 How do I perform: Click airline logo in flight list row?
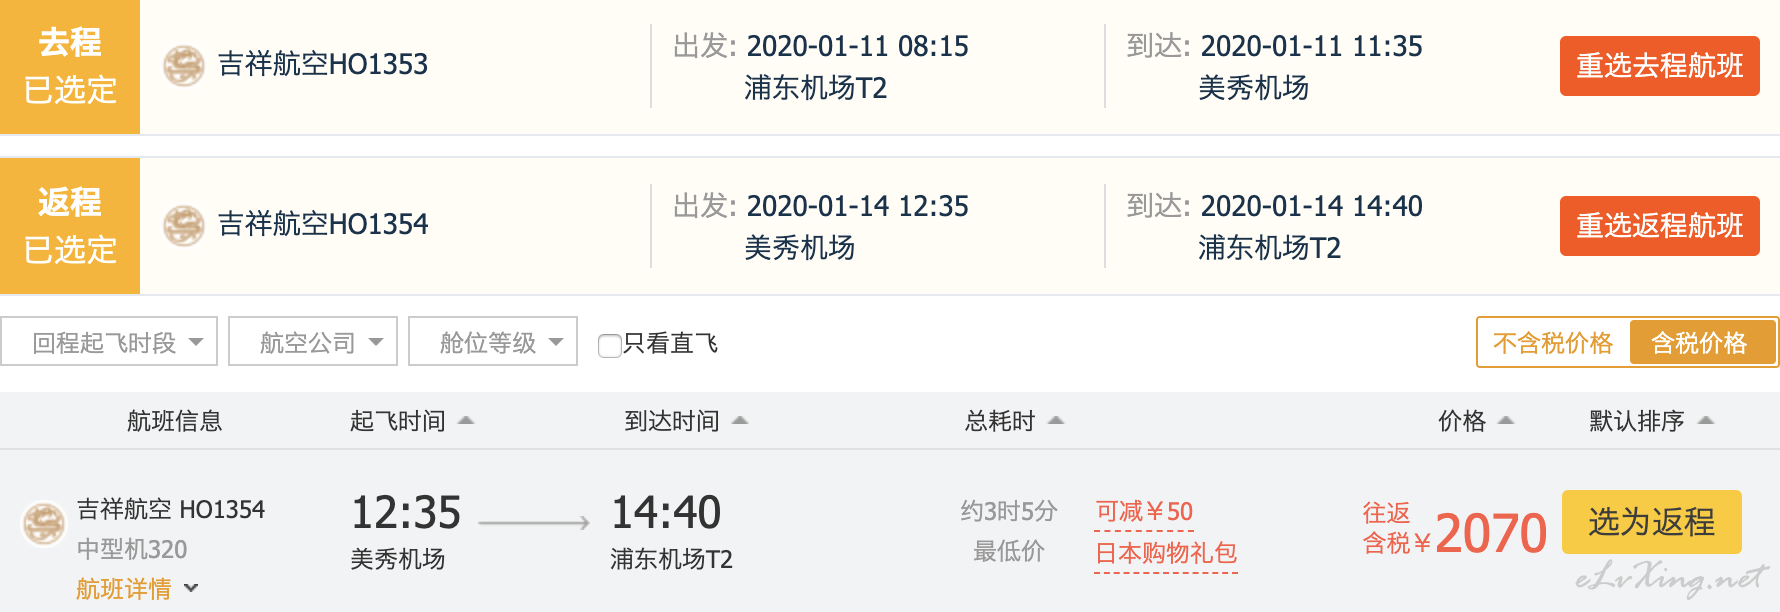pos(44,523)
